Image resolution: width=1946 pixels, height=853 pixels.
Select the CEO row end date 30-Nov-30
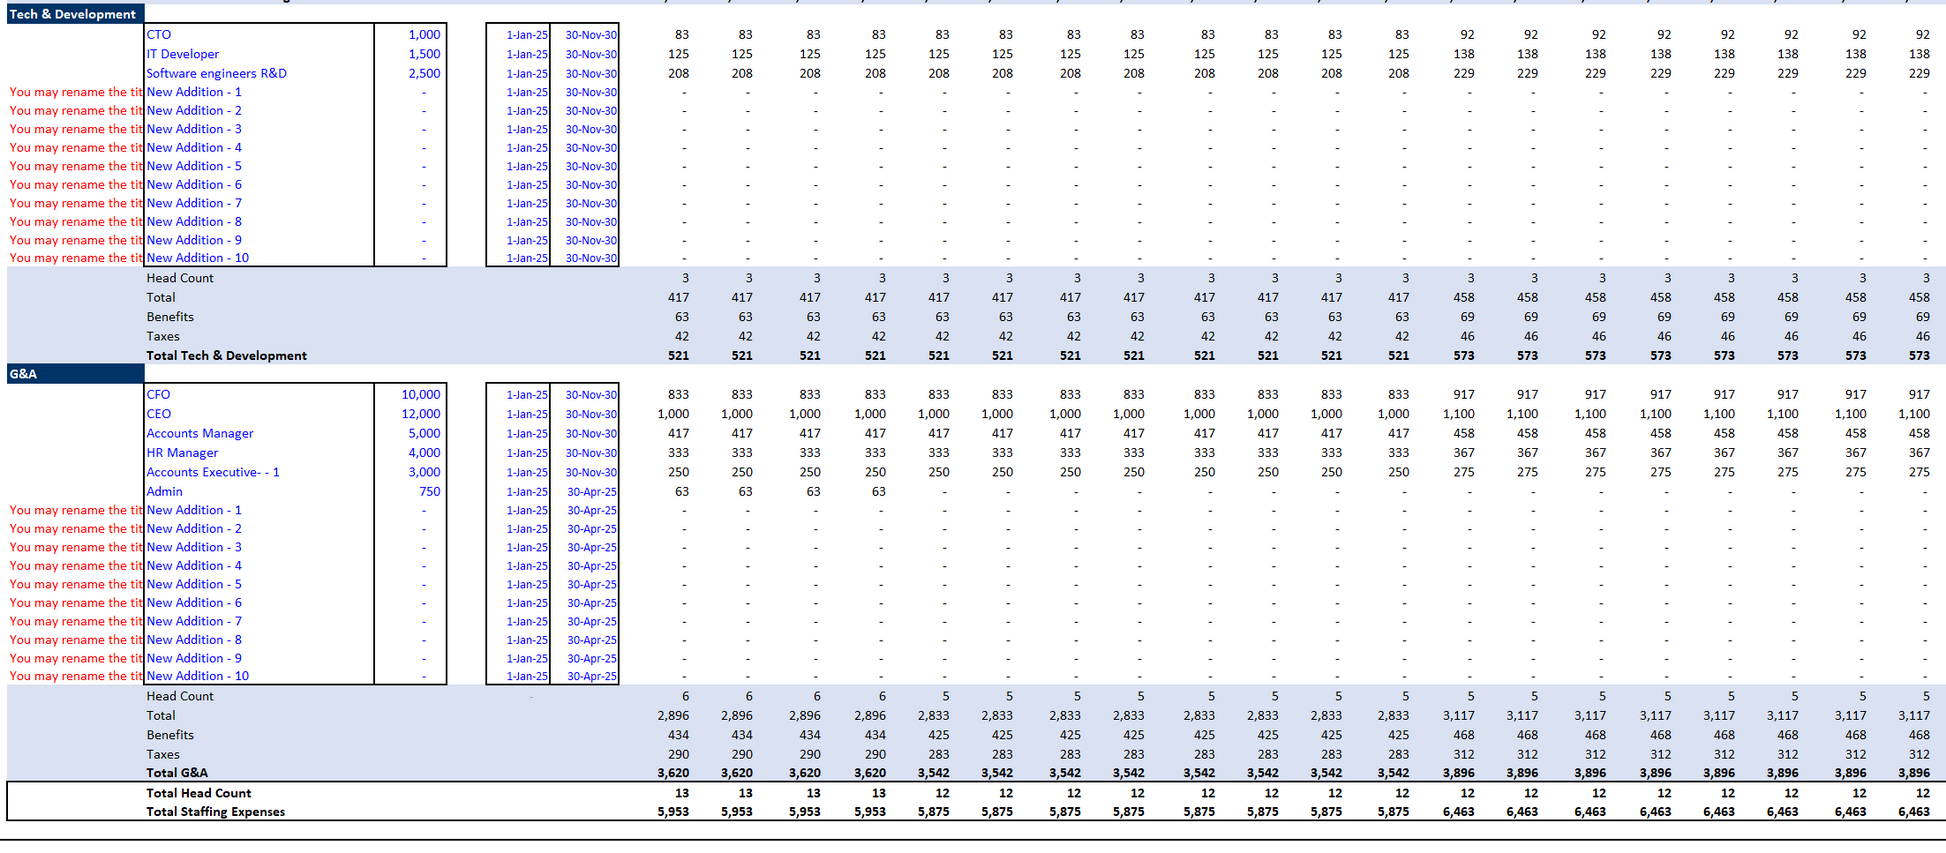click(x=590, y=414)
